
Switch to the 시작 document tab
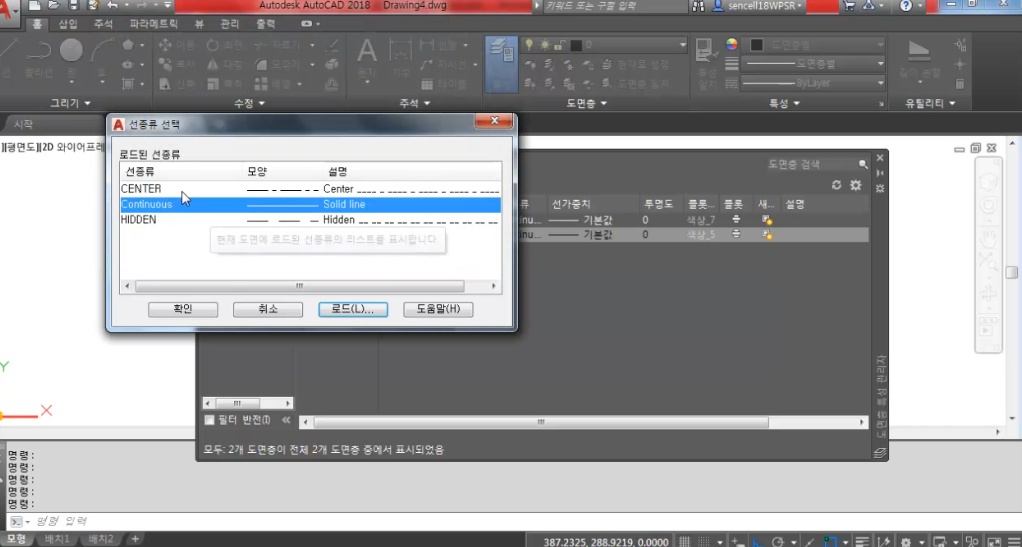pyautogui.click(x=23, y=124)
